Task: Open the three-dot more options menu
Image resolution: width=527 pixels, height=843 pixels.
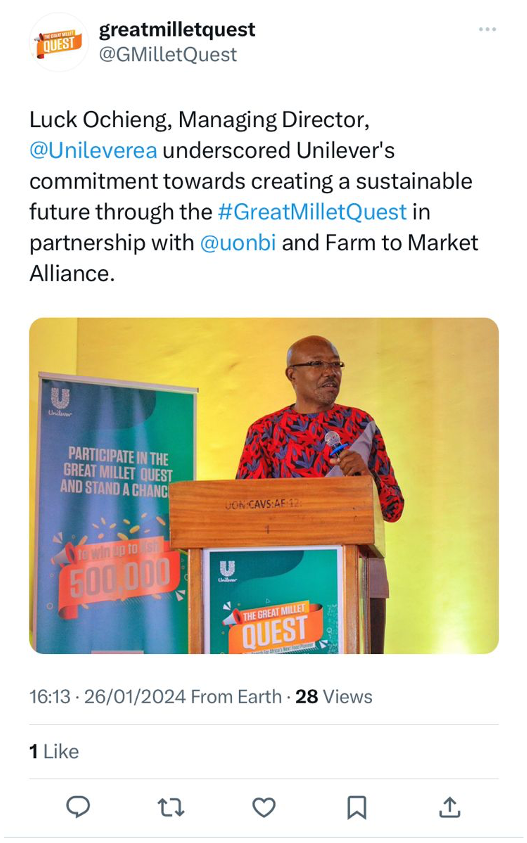Action: coord(487,29)
